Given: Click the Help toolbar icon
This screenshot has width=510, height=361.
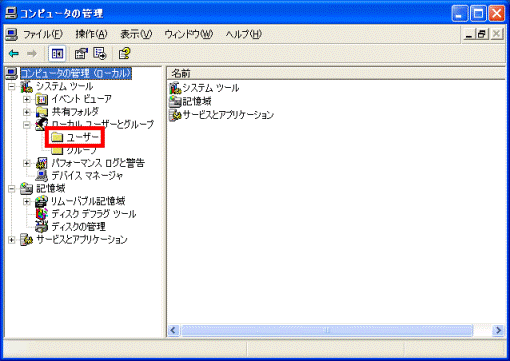Looking at the screenshot, I should (x=124, y=53).
